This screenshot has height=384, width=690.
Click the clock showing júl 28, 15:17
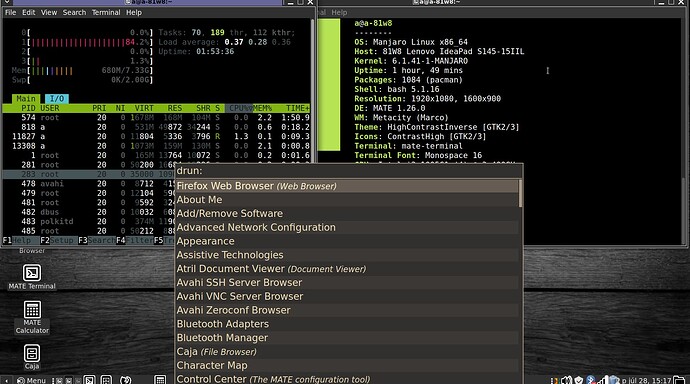click(646, 380)
